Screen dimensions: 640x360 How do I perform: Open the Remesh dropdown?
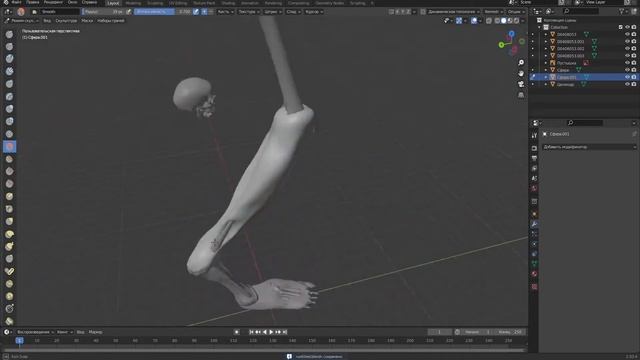[493, 12]
